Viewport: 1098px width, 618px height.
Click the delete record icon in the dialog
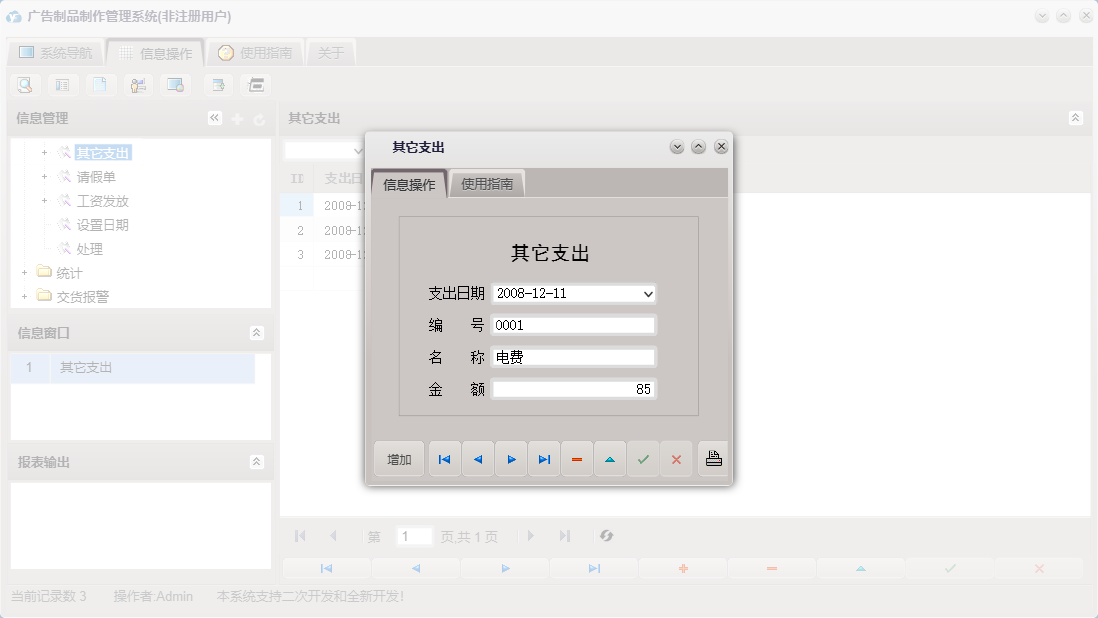pos(577,459)
